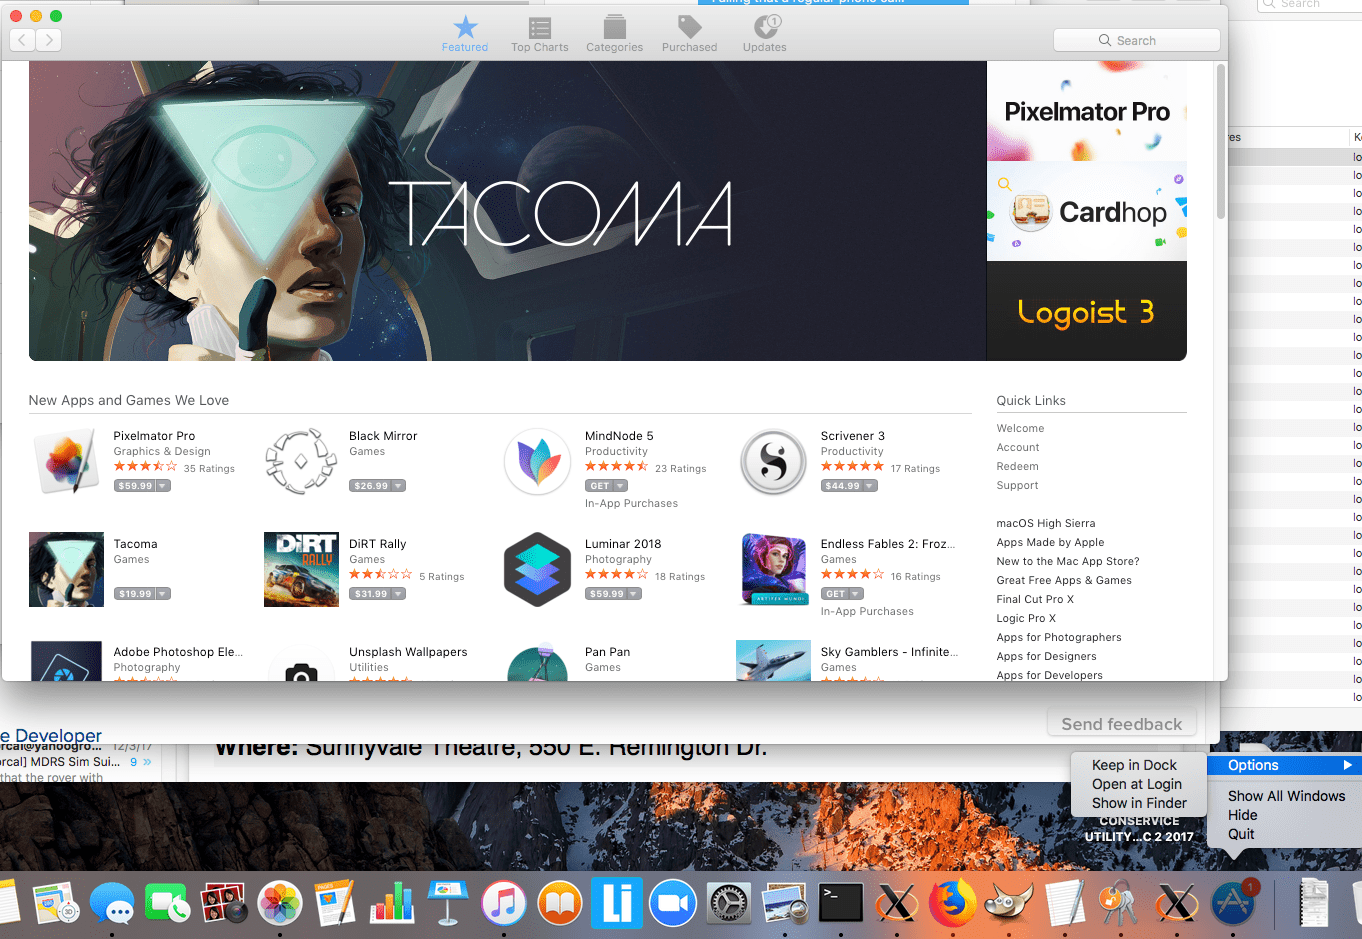The image size is (1362, 939).
Task: Open Keychain Access from the Dock
Action: (x=1121, y=904)
